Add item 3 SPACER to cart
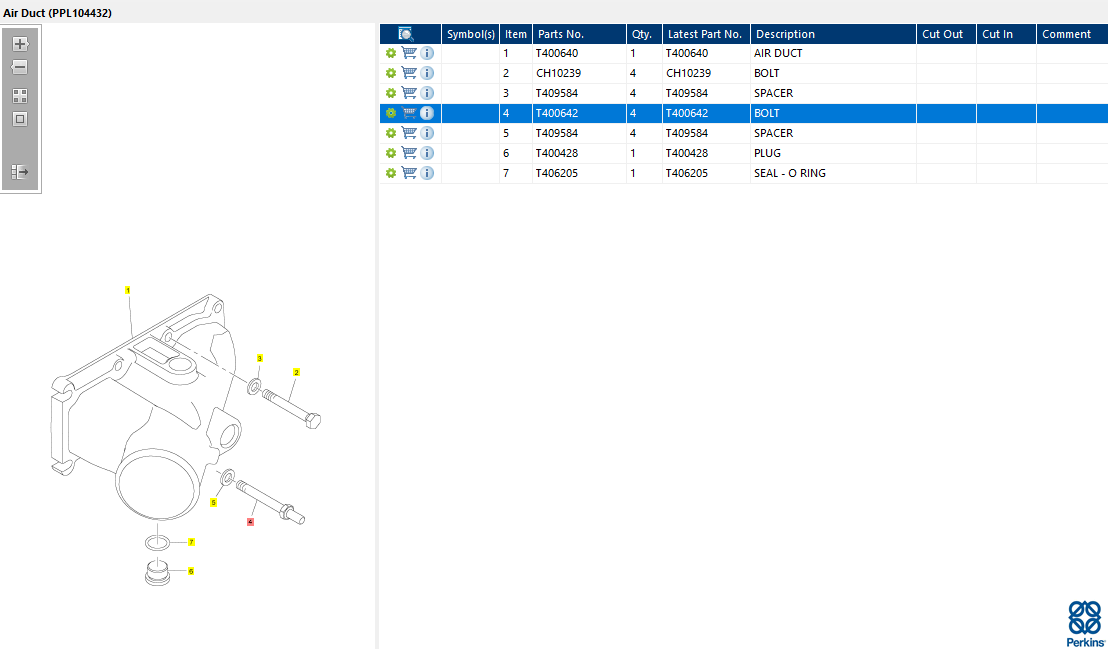The width and height of the screenshot is (1108, 649). tap(409, 92)
